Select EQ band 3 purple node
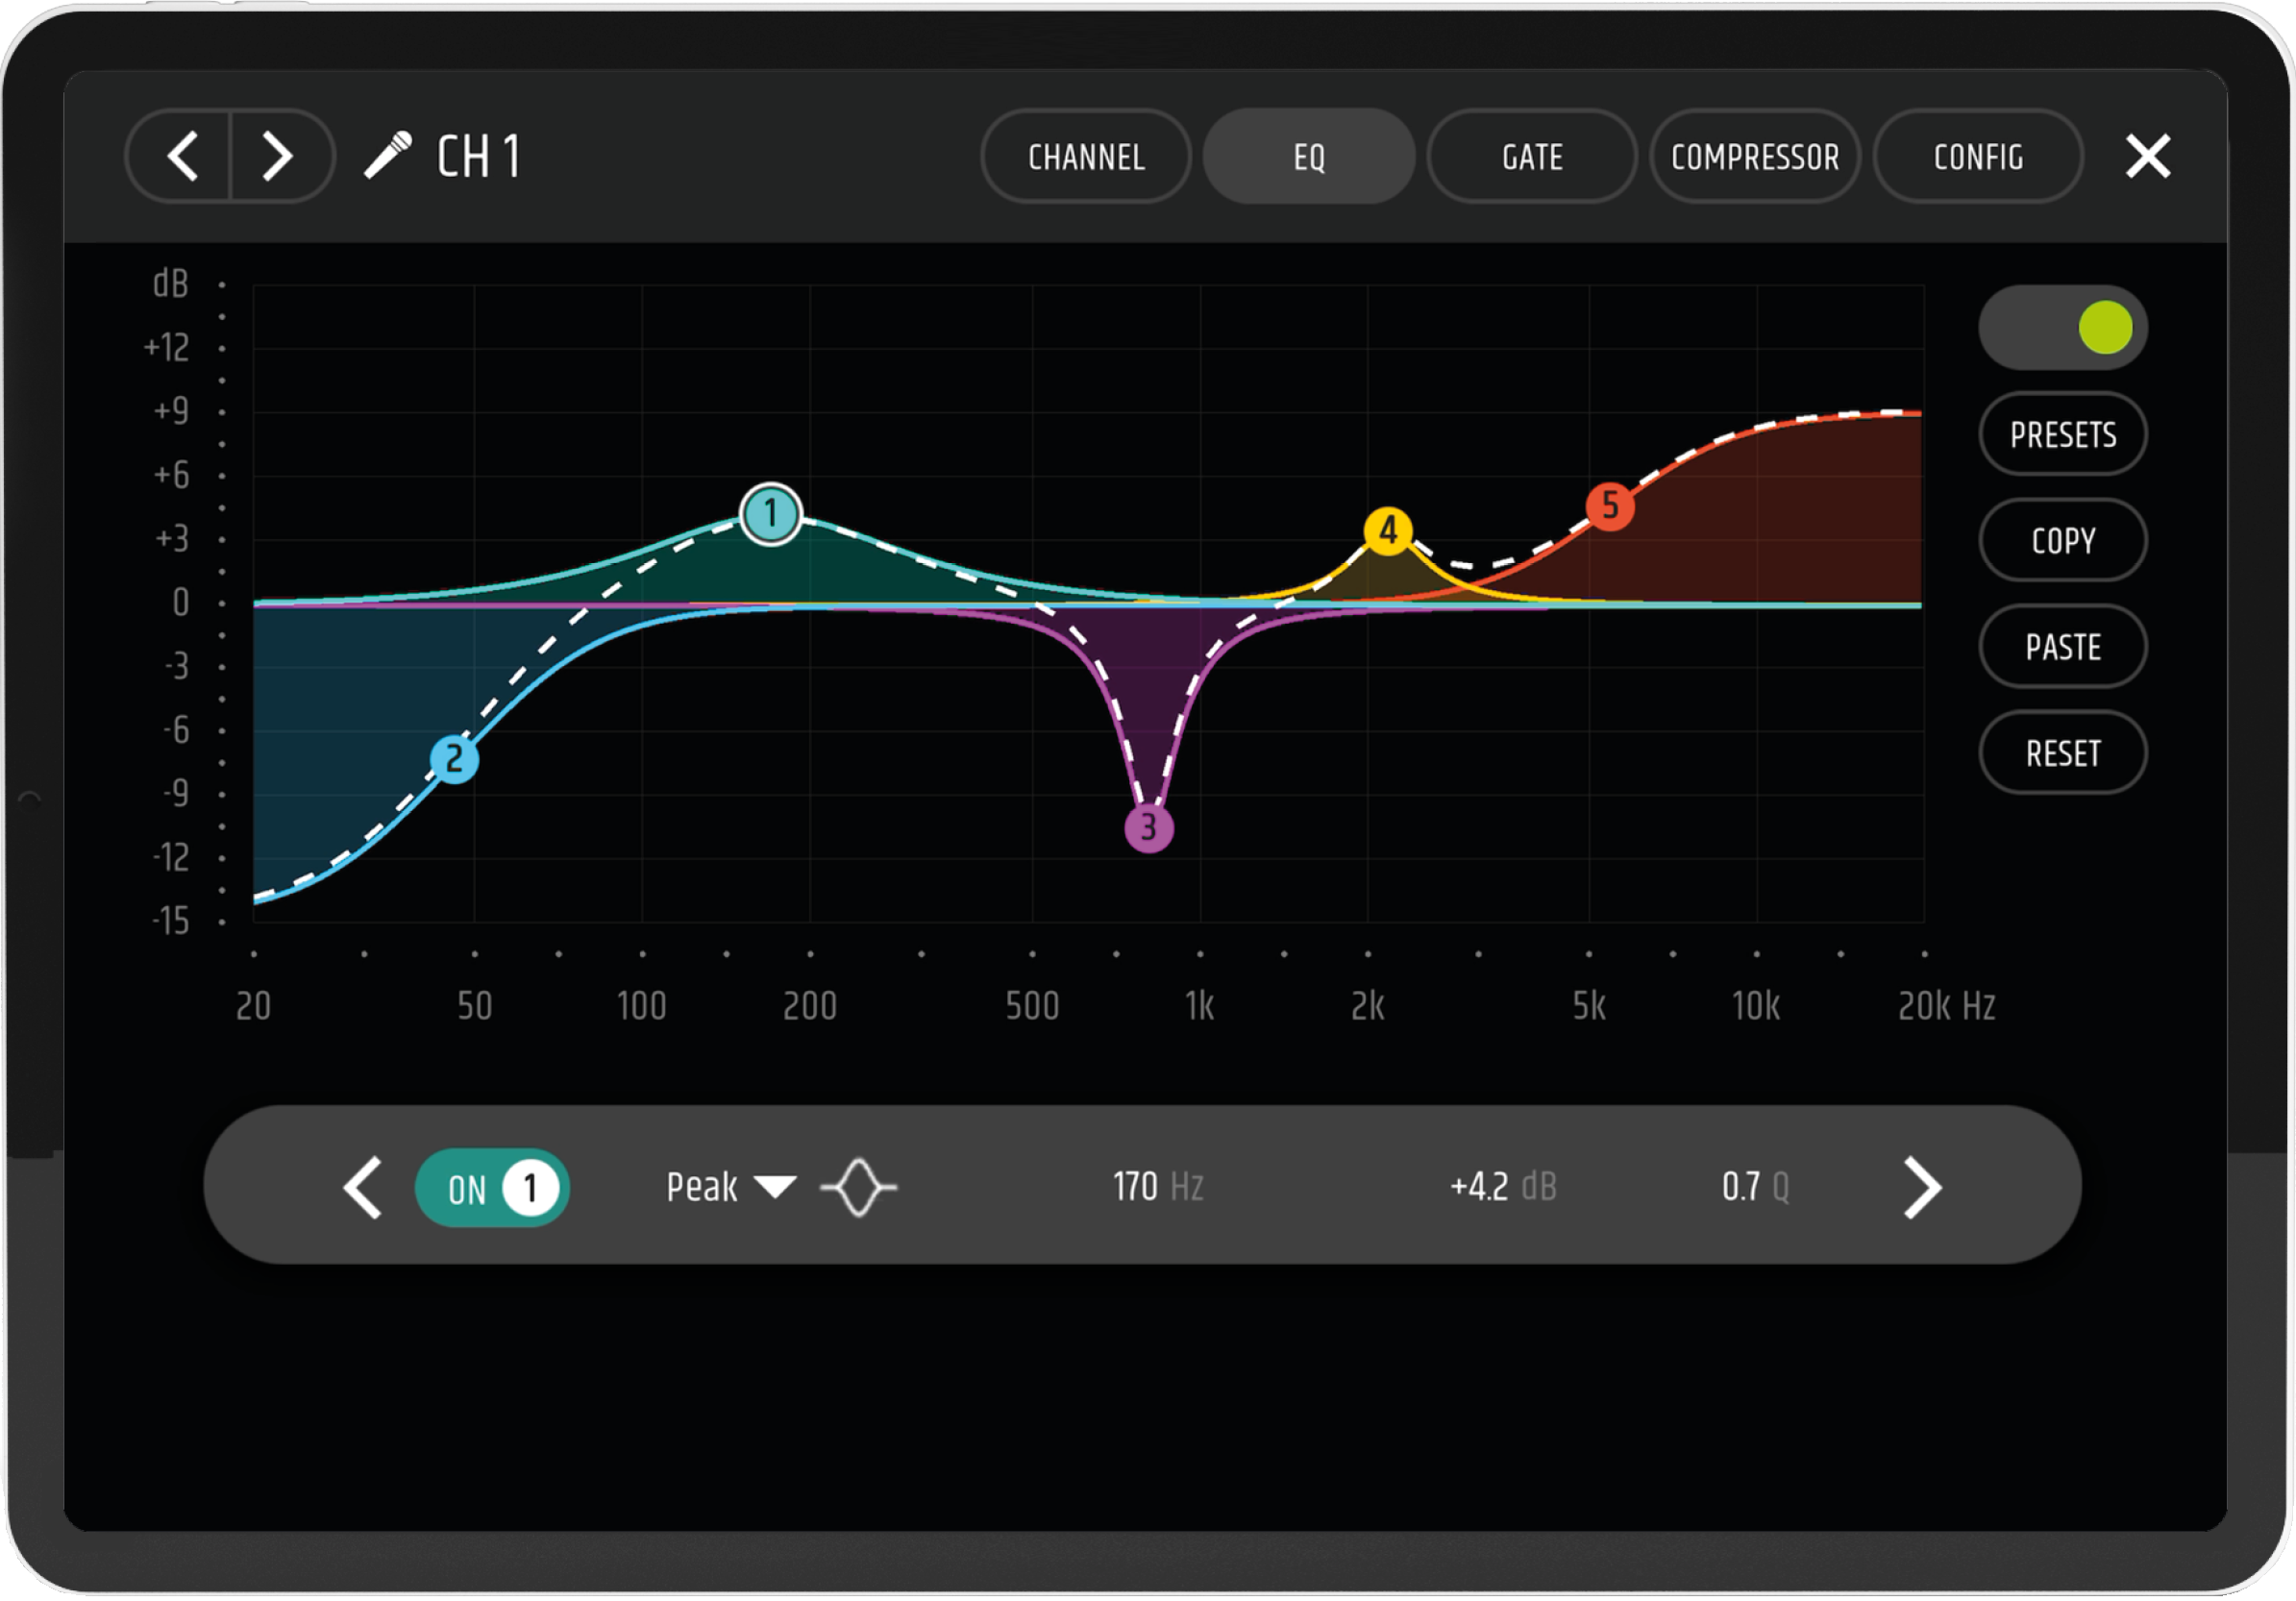This screenshot has width=2296, height=1601. click(1148, 828)
